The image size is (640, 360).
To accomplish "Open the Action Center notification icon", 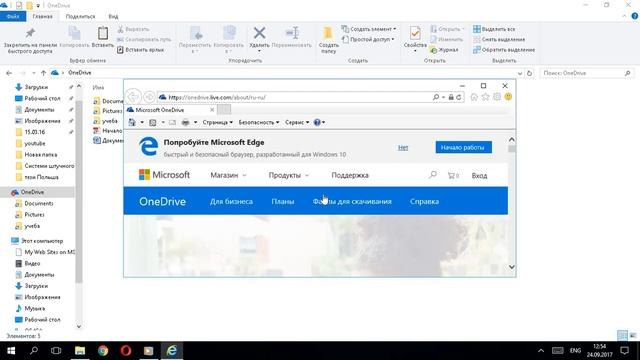I will (624, 351).
